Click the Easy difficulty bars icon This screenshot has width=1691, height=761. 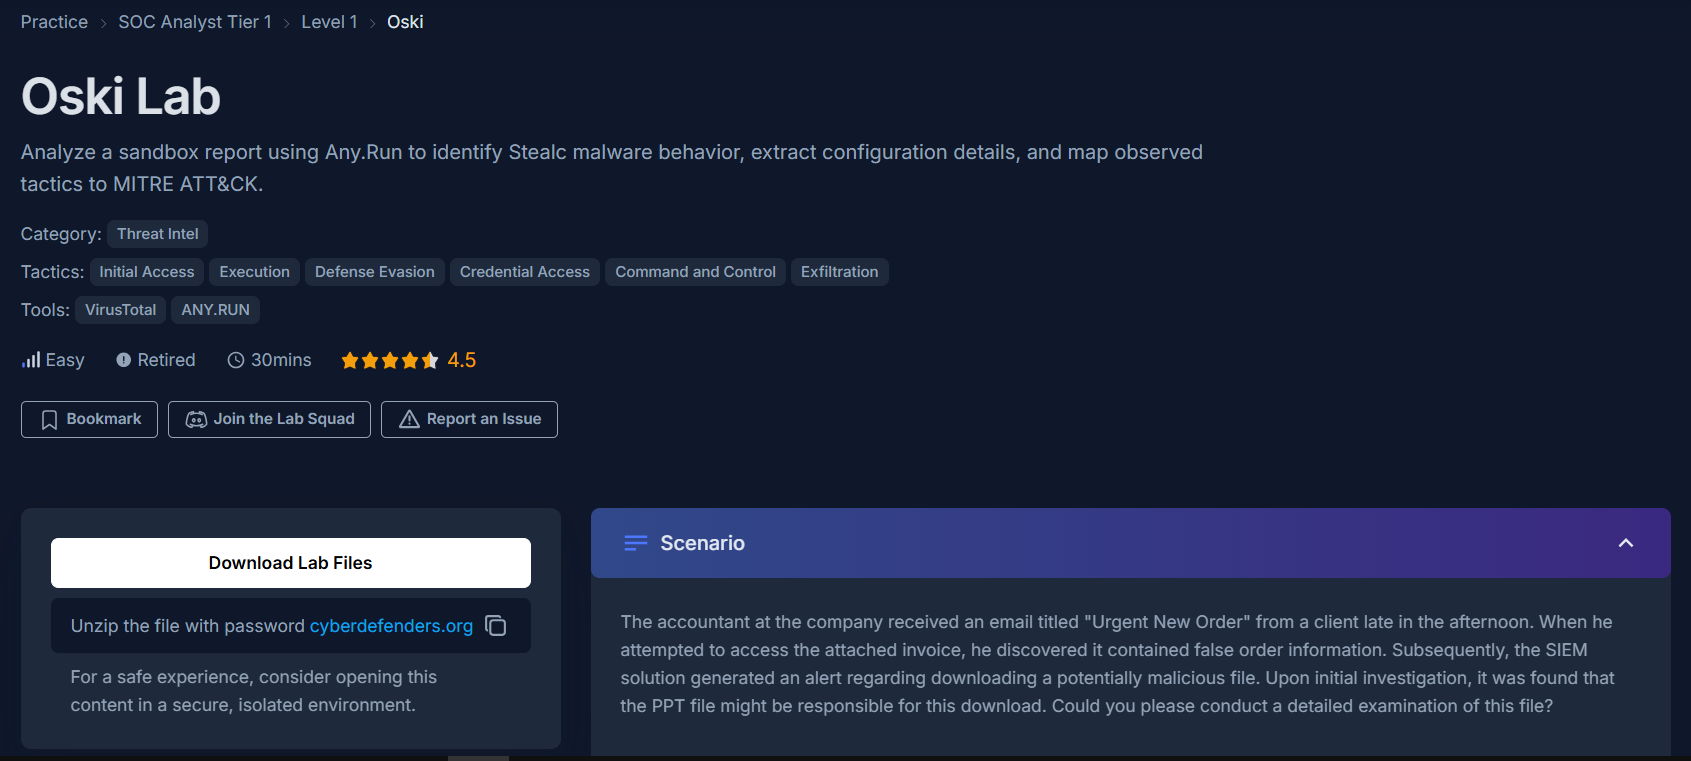[31, 360]
